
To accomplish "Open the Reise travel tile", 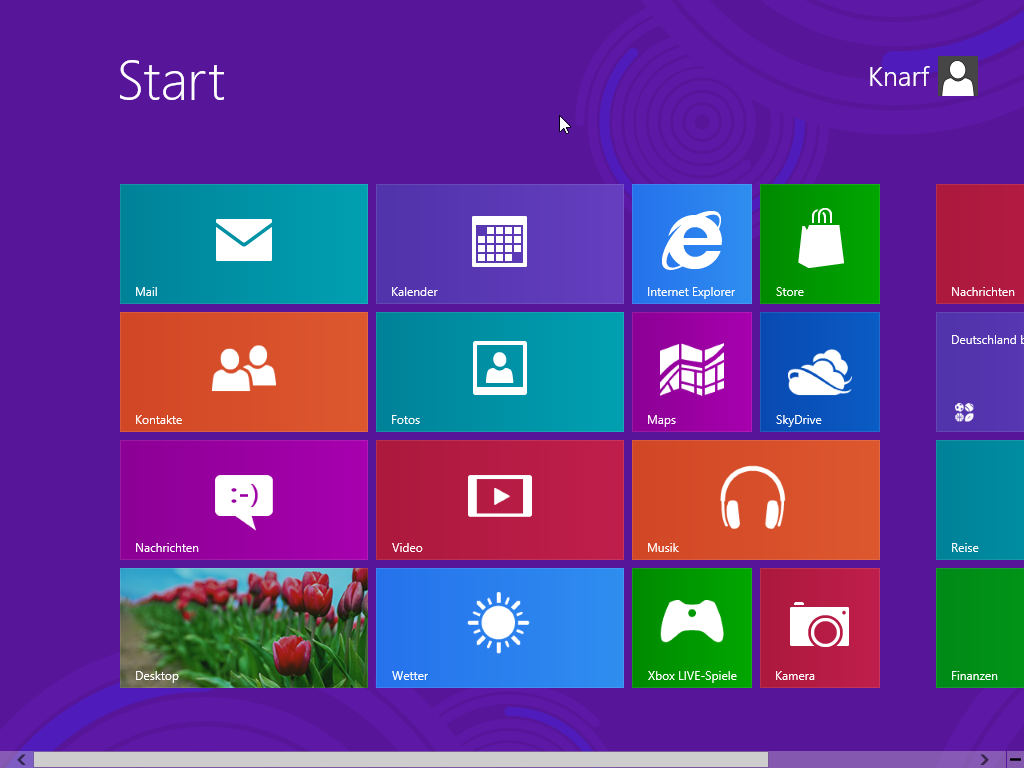I will pyautogui.click(x=980, y=500).
